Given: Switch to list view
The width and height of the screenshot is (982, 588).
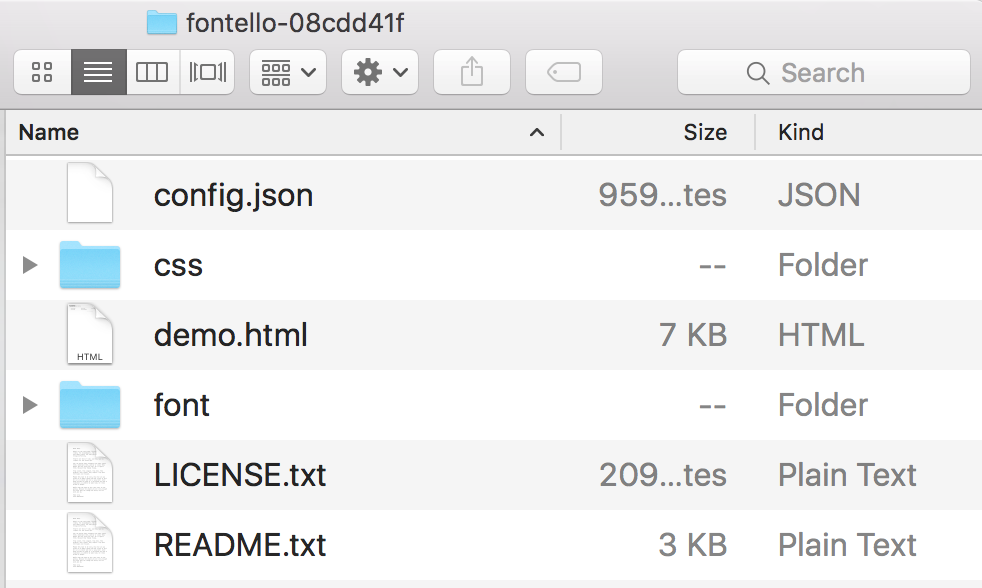Looking at the screenshot, I should pos(98,72).
